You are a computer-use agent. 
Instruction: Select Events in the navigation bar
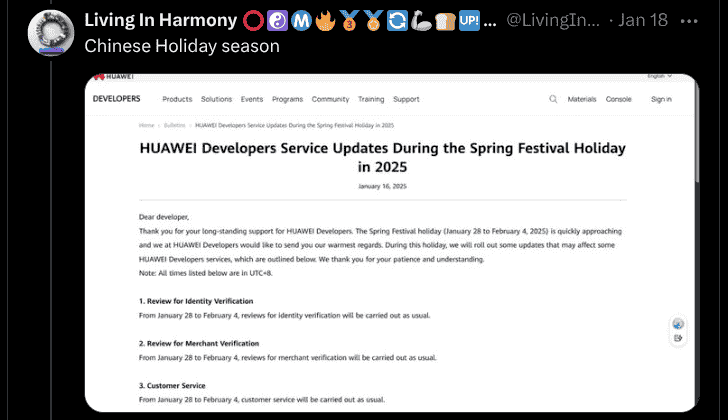(x=252, y=99)
